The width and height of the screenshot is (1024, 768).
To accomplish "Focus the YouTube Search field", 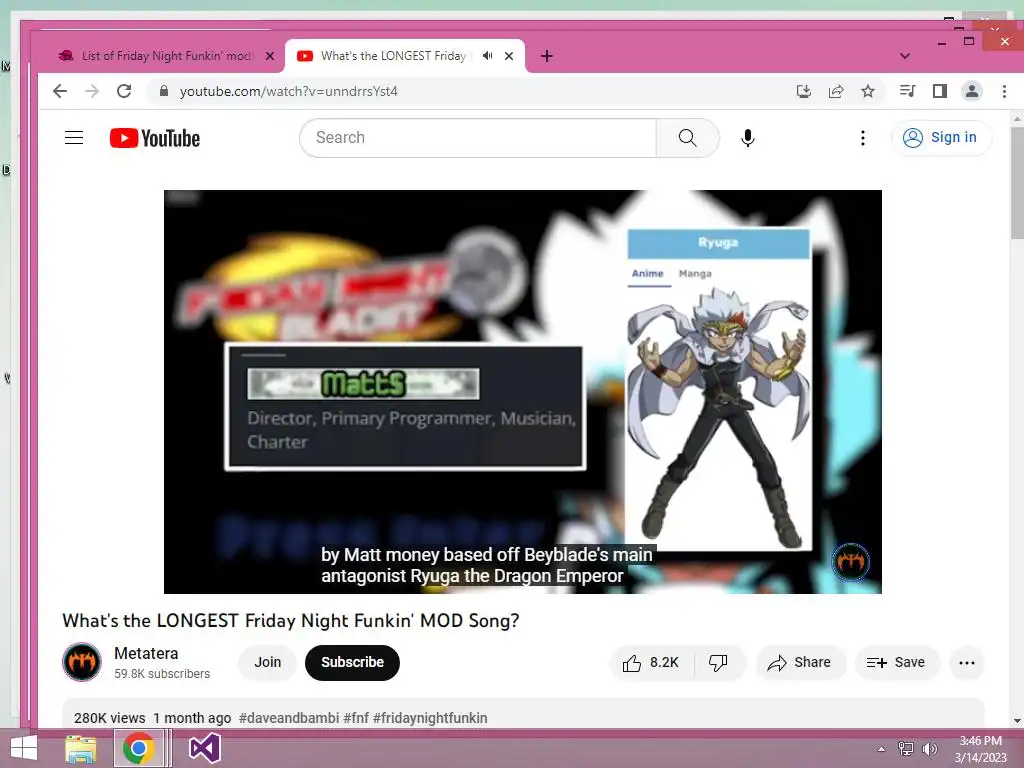I will click(x=478, y=138).
